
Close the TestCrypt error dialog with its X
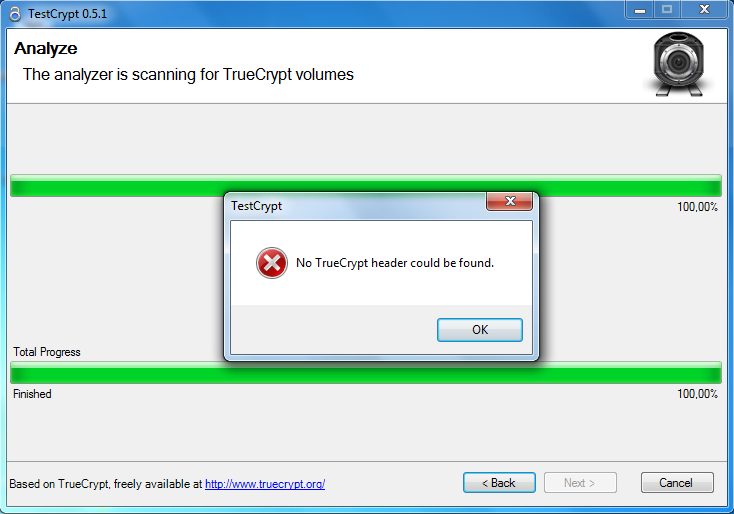(x=509, y=201)
